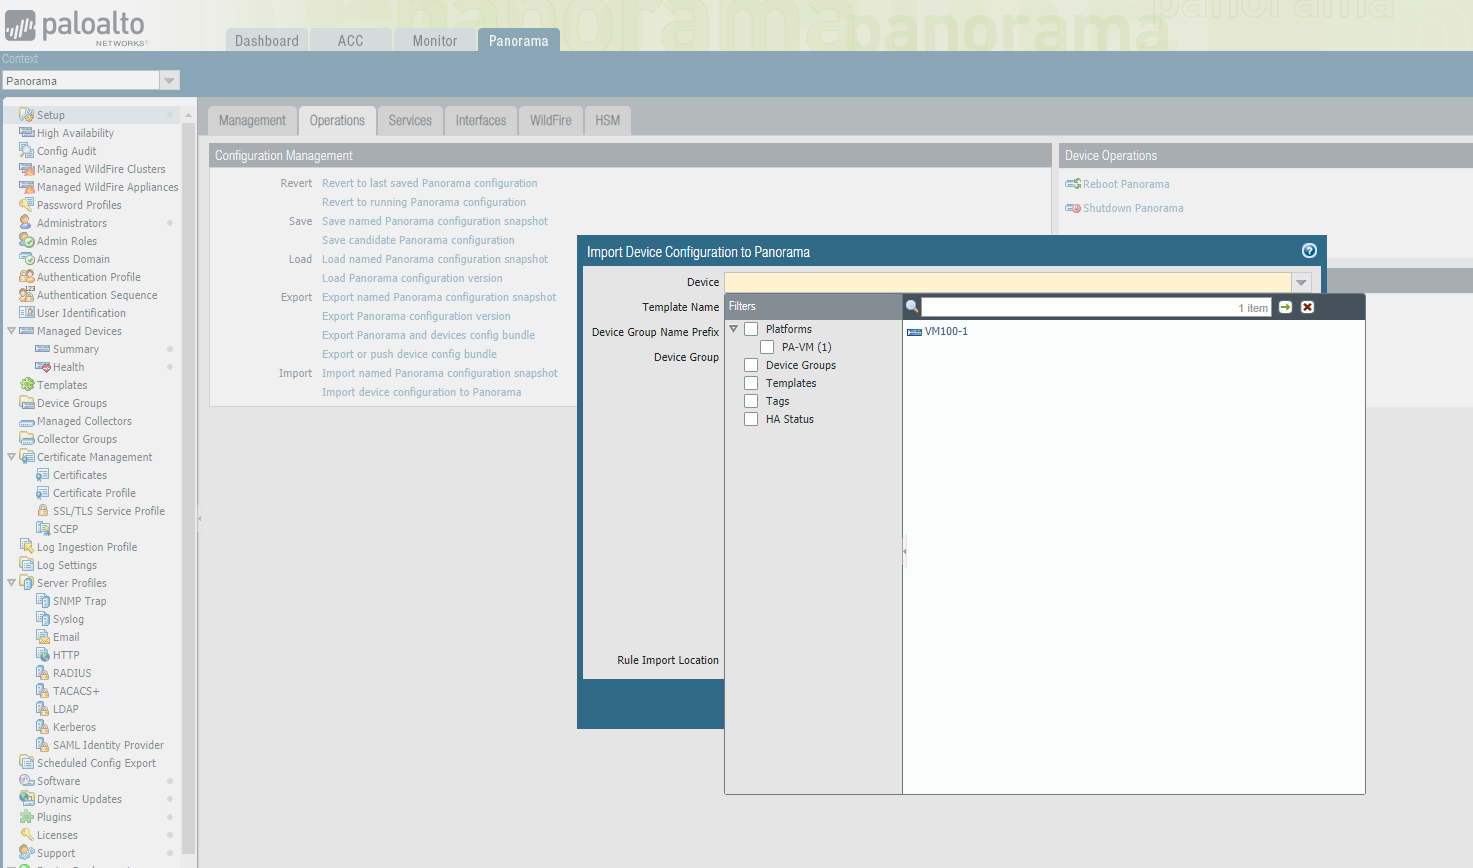Click the VM100-1 device icon
This screenshot has width=1473, height=868.
click(914, 332)
